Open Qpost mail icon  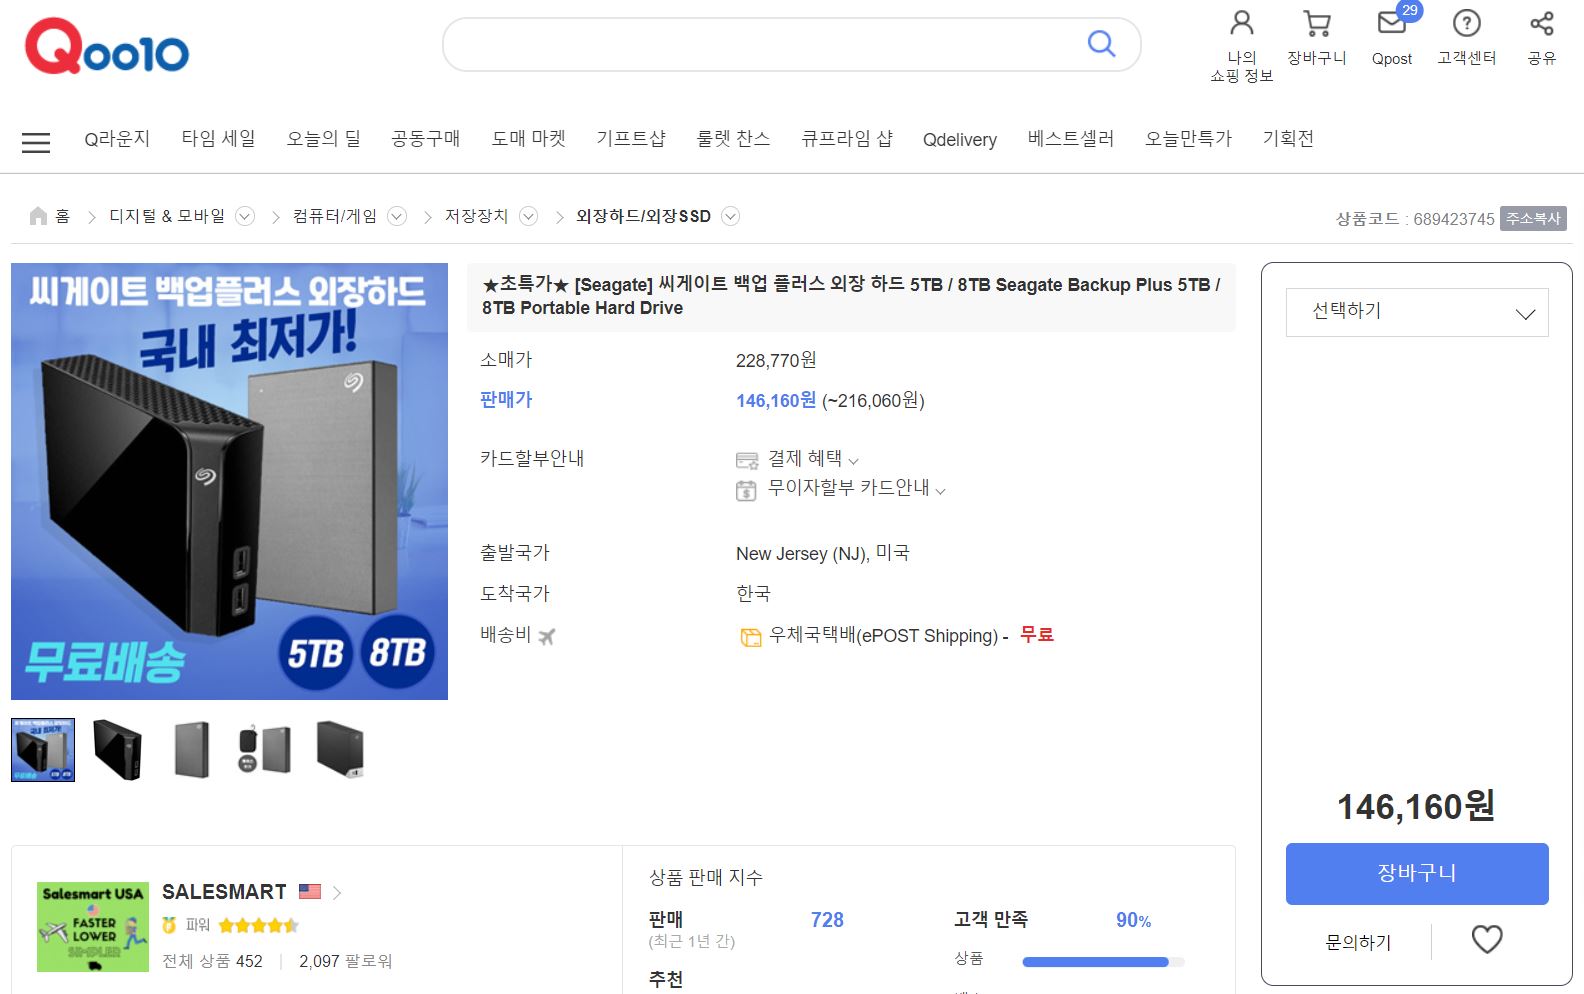(x=1392, y=23)
